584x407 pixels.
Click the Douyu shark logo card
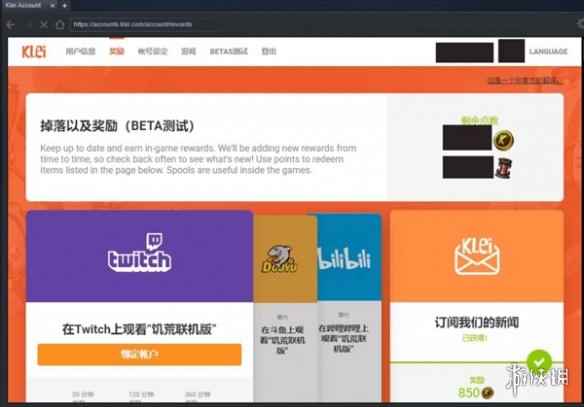(x=285, y=258)
